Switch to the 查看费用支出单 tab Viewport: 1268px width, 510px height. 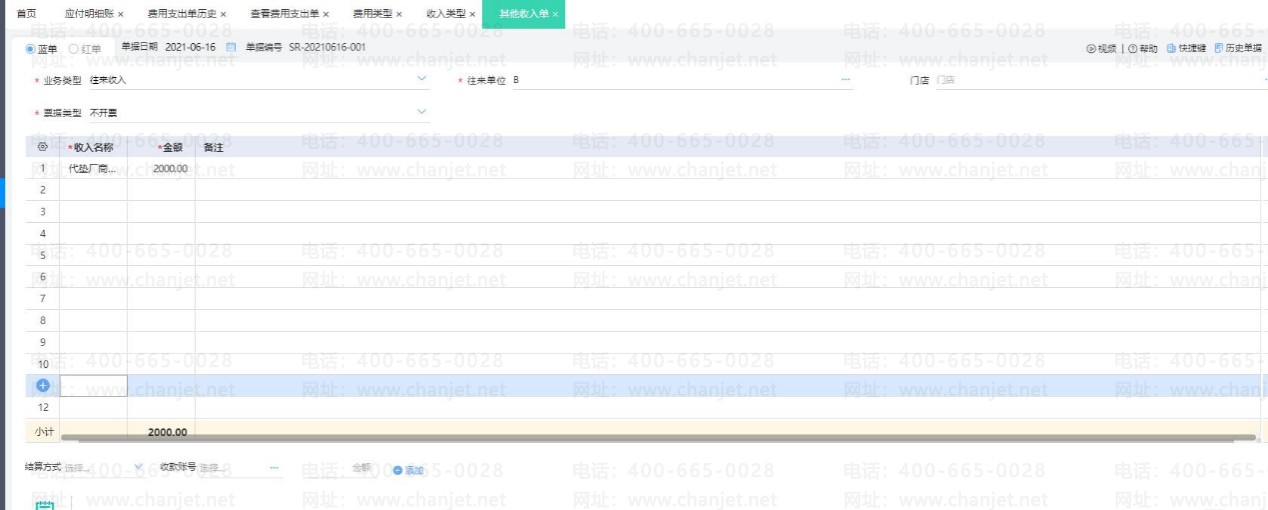pyautogui.click(x=285, y=14)
